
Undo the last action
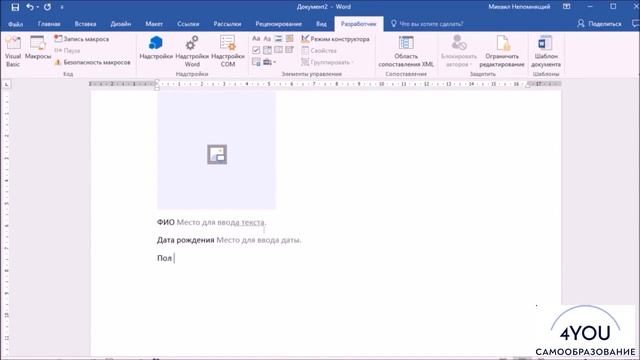(30, 7)
